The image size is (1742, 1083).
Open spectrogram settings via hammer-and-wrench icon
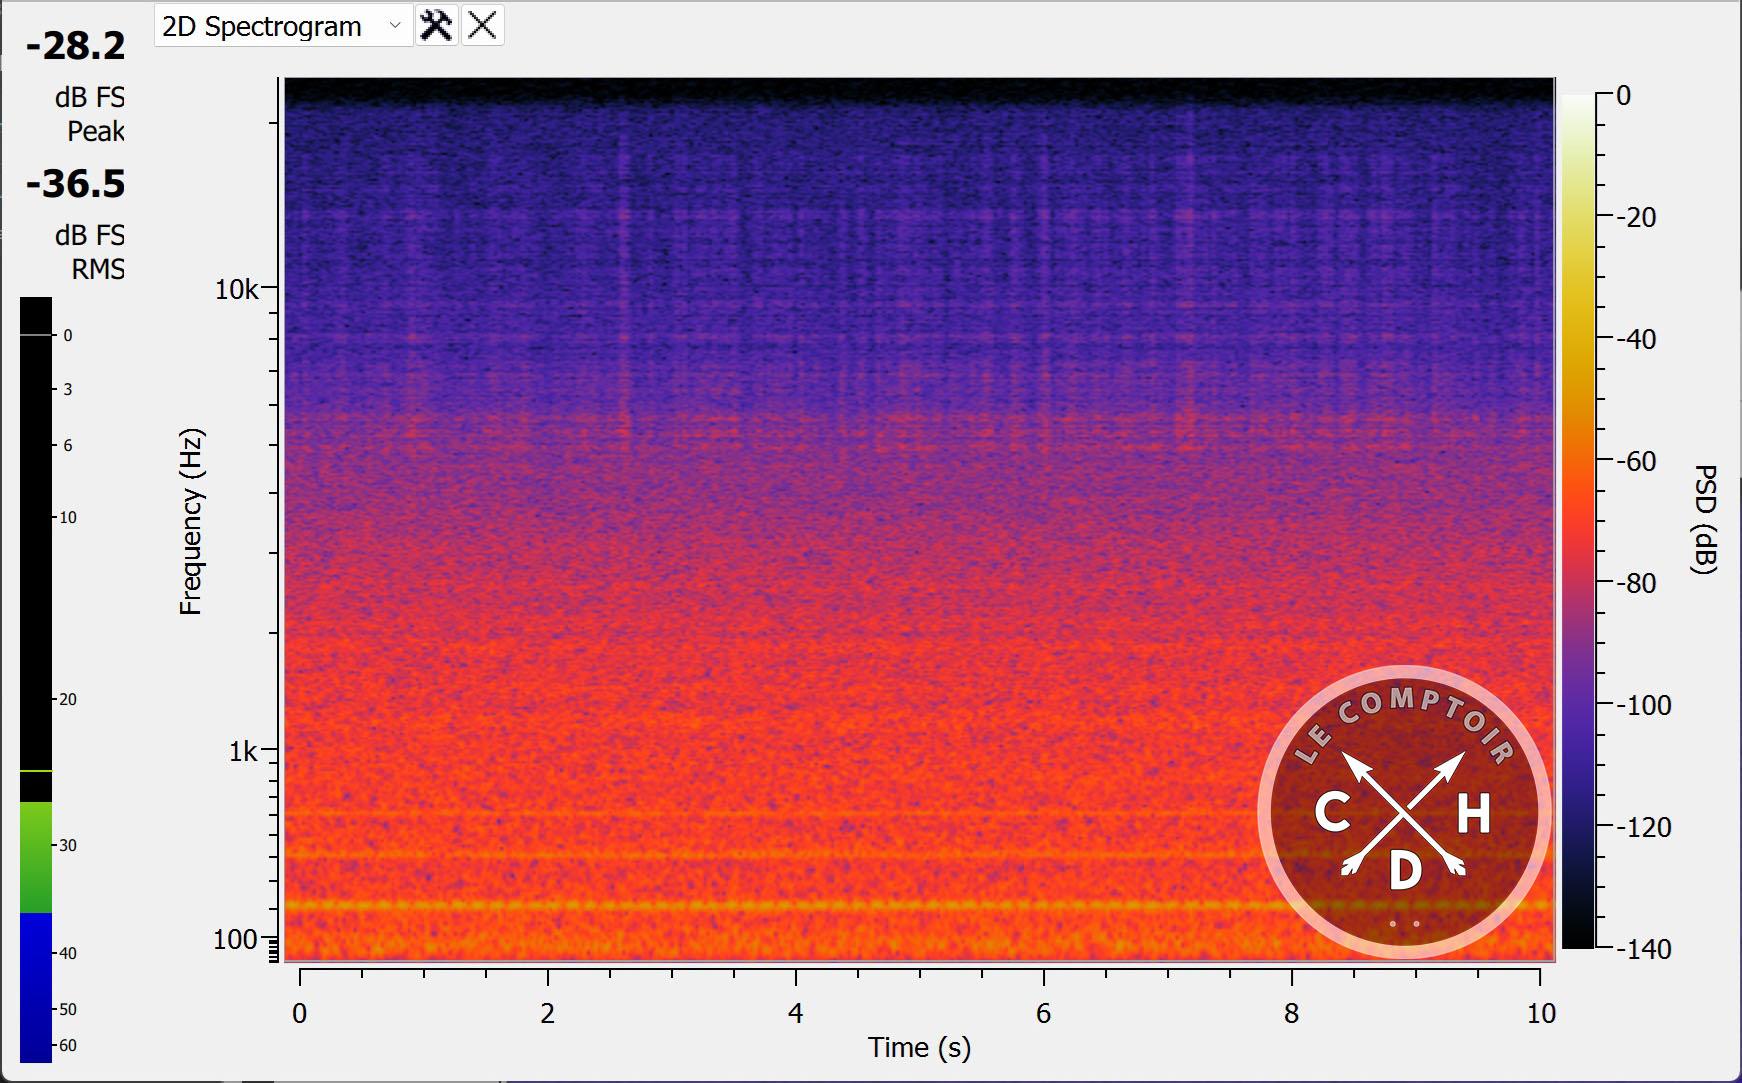click(436, 25)
